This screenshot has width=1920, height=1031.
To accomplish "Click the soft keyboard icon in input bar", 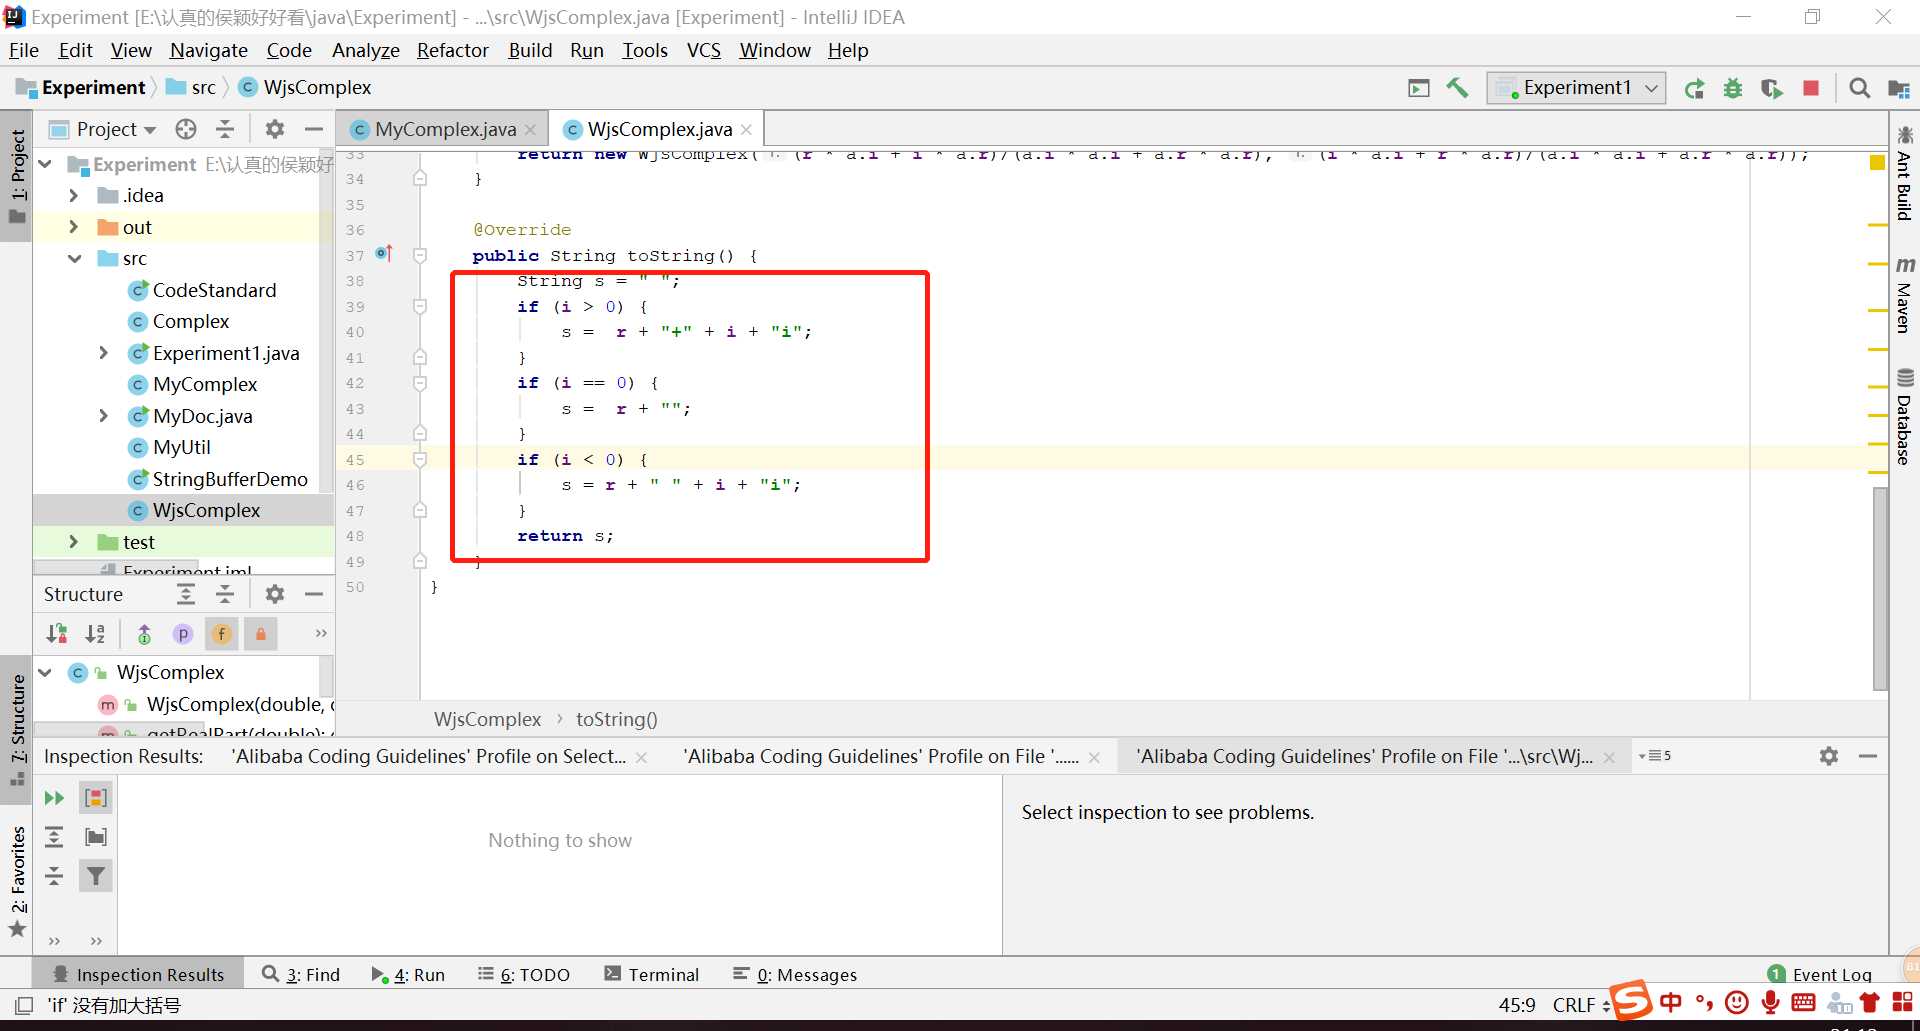I will [x=1804, y=1002].
